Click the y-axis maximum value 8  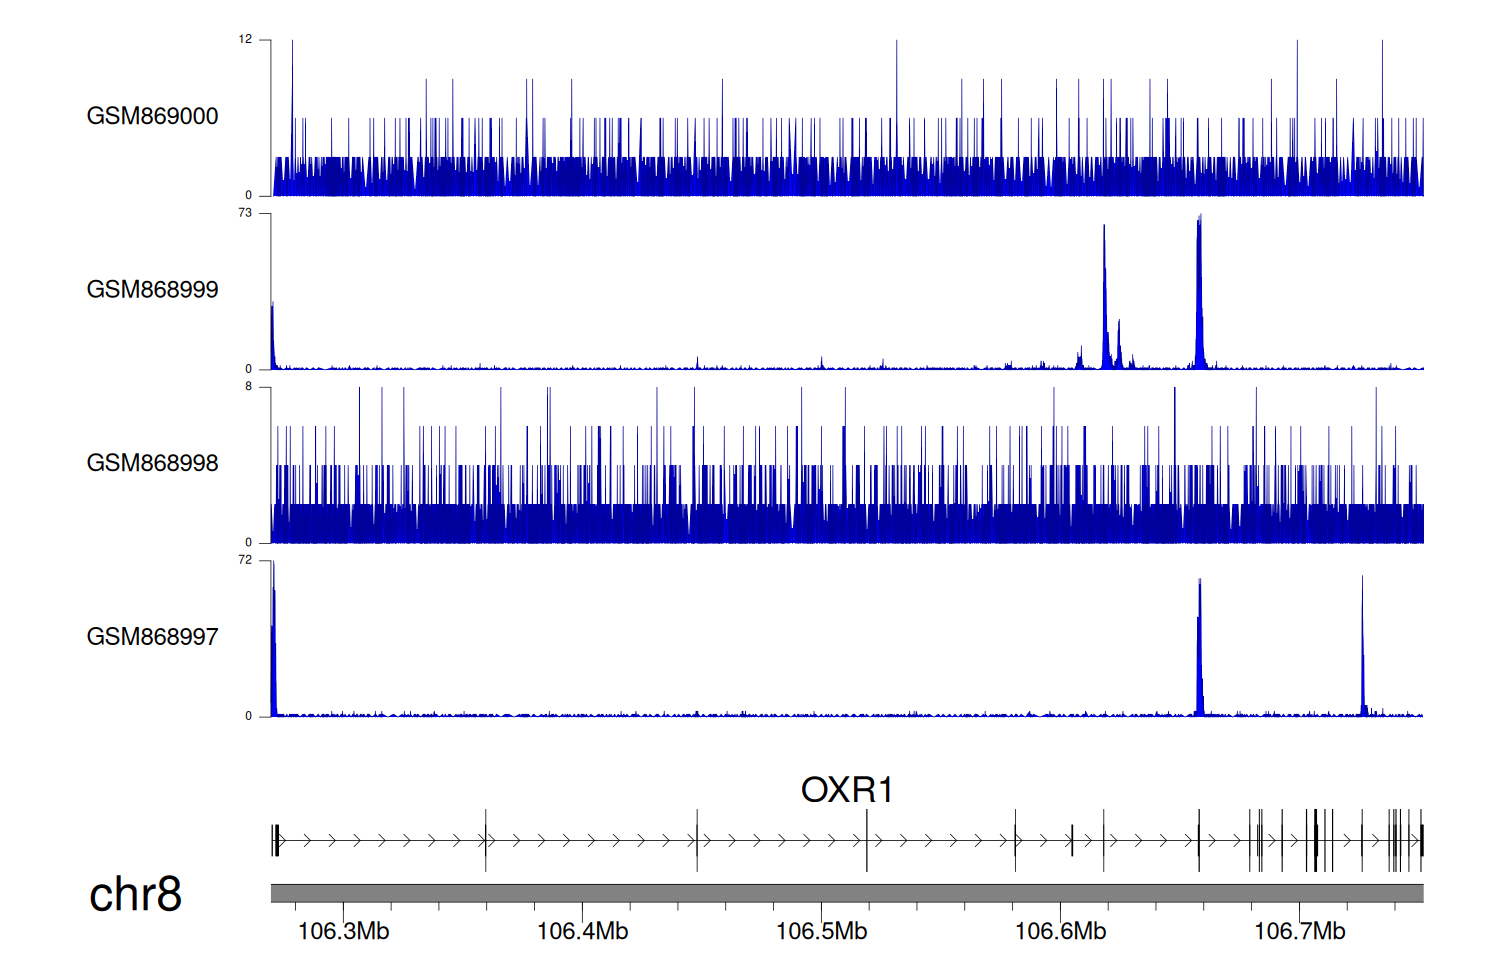tap(248, 387)
